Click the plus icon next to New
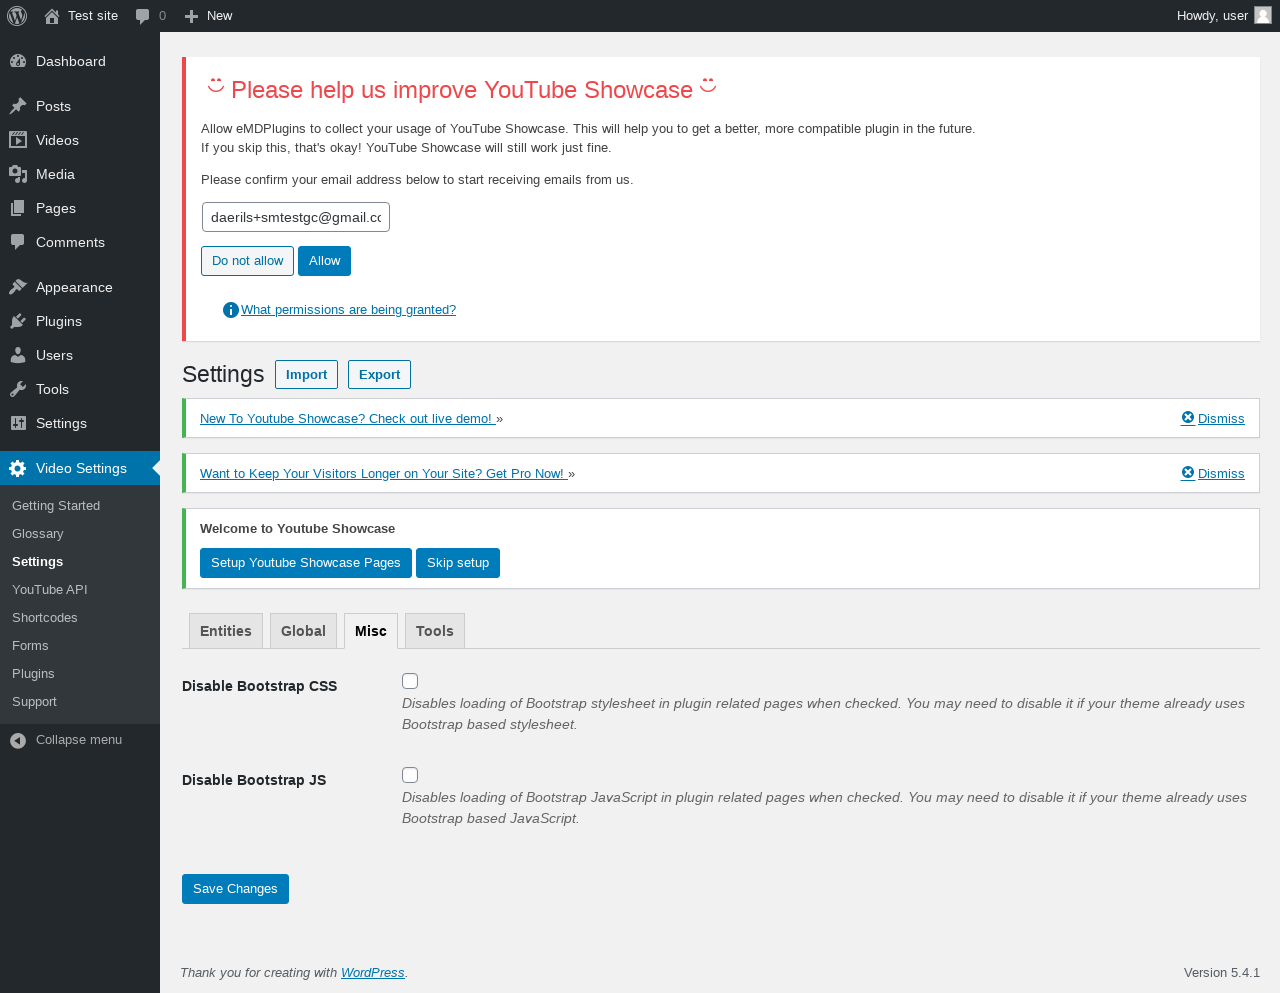This screenshot has width=1280, height=993. coord(192,16)
